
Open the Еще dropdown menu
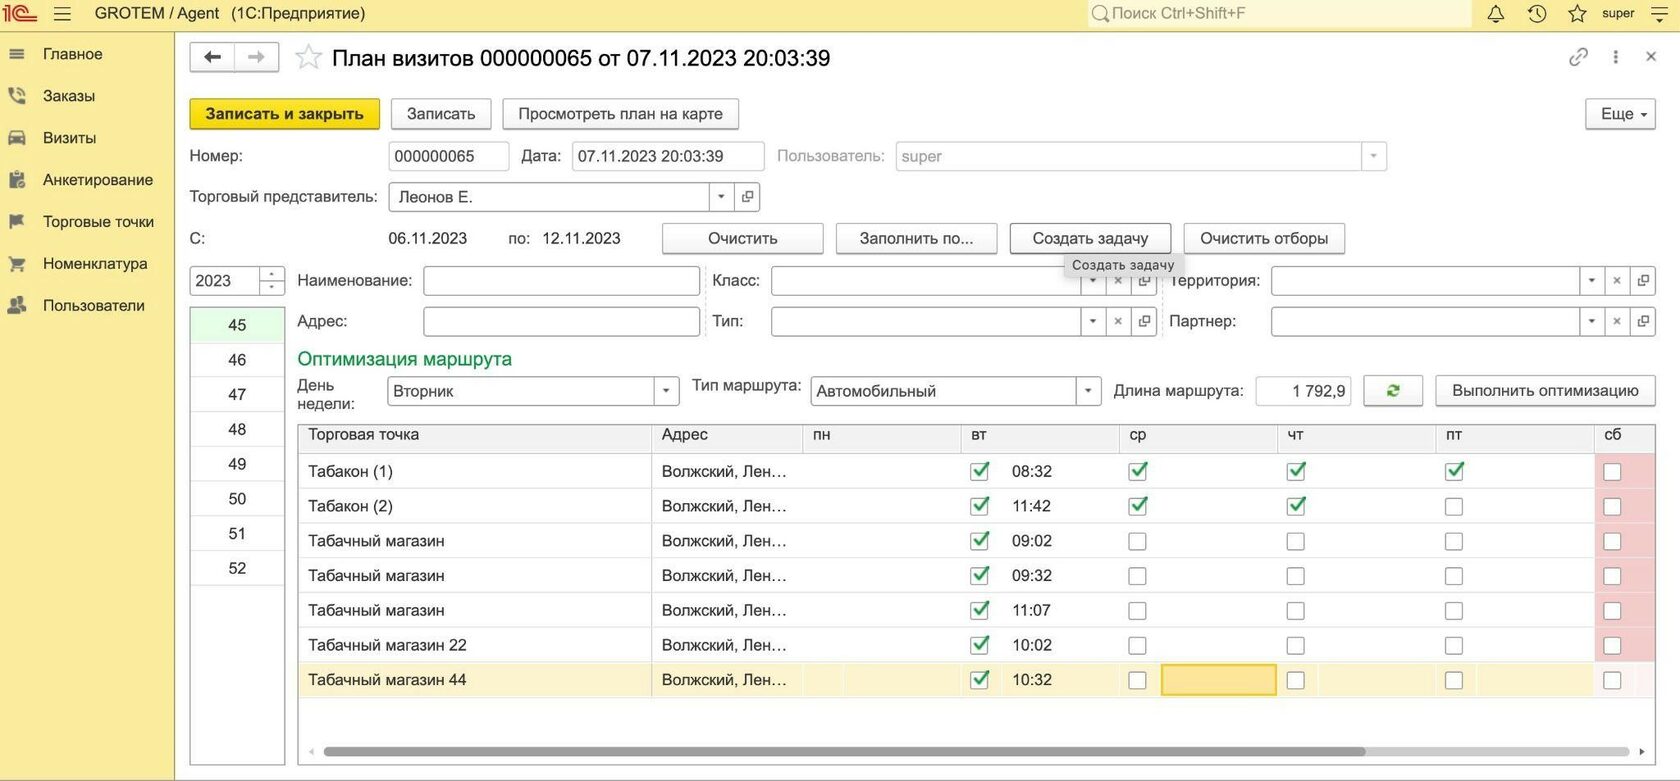click(x=1620, y=114)
